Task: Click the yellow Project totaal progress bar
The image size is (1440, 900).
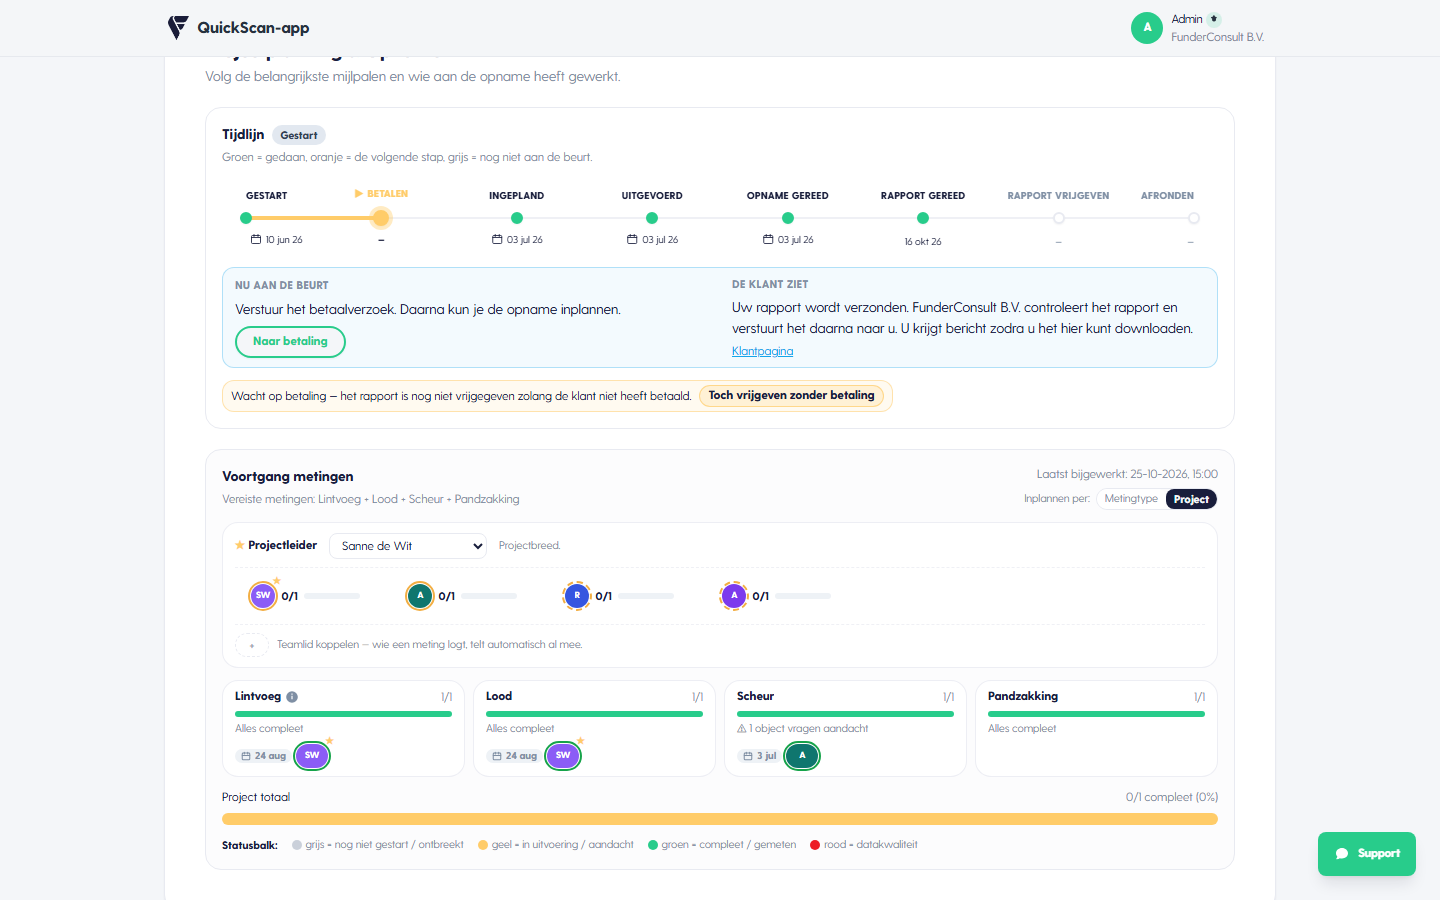Action: click(720, 819)
